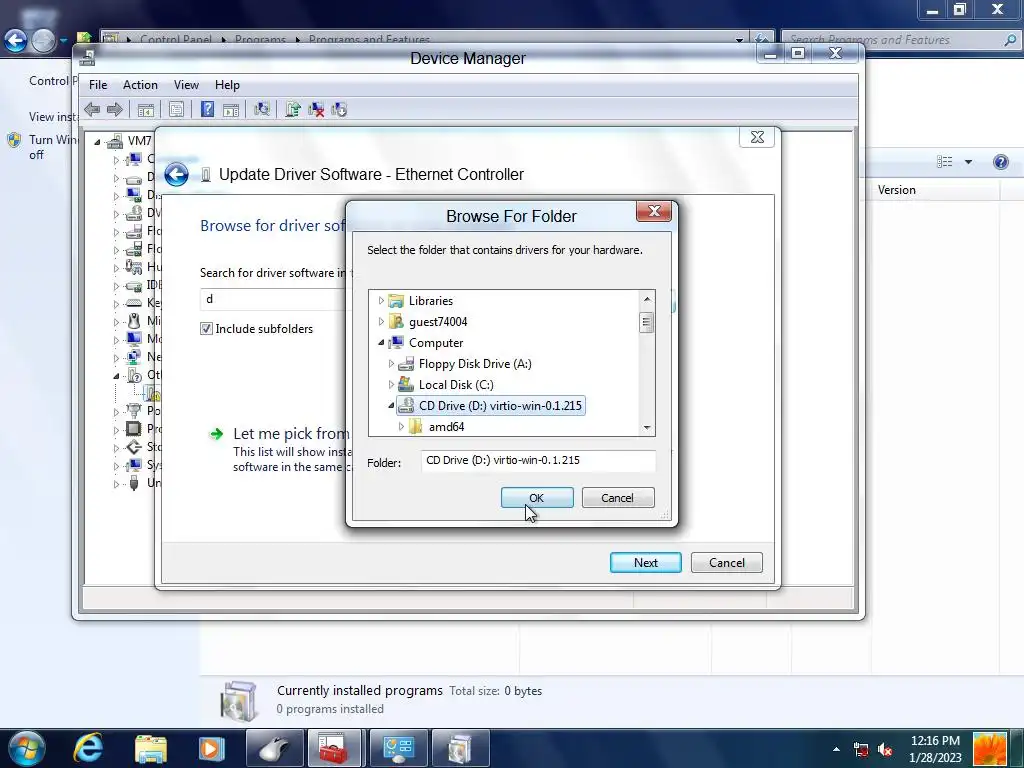Viewport: 1024px width, 768px height.
Task: Click the Folder path text field
Action: point(538,460)
